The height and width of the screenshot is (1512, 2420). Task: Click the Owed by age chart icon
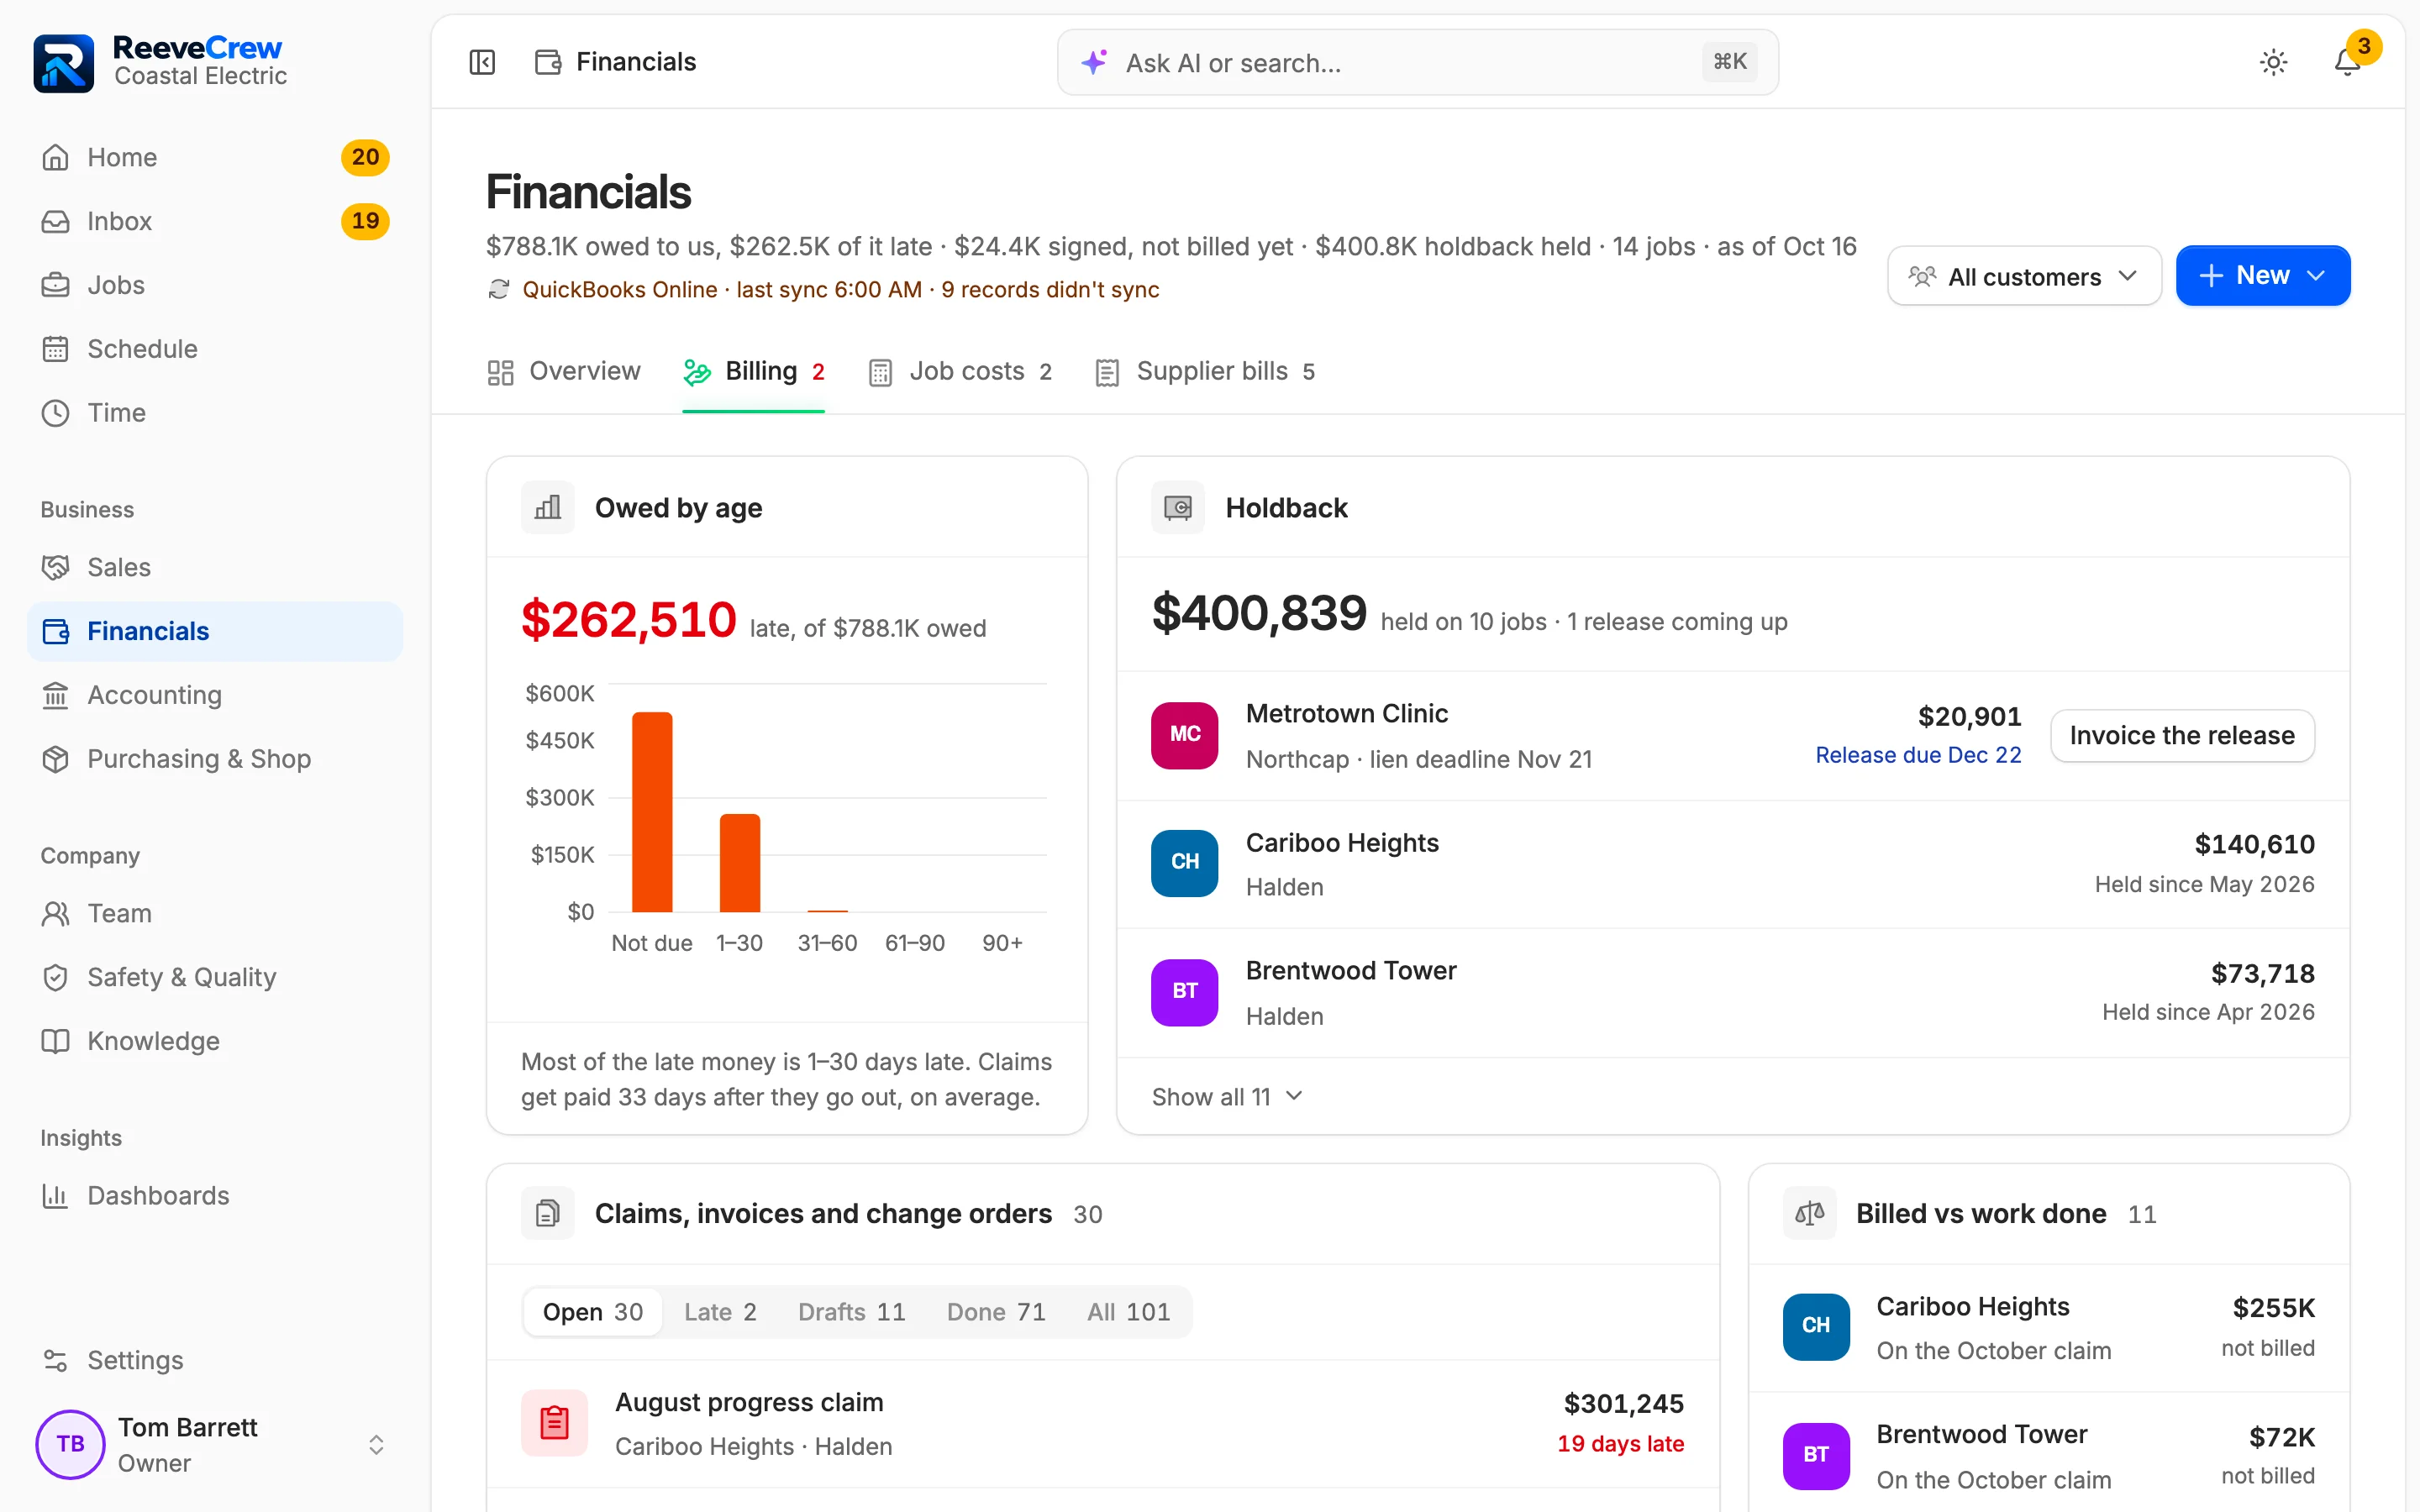[x=547, y=508]
